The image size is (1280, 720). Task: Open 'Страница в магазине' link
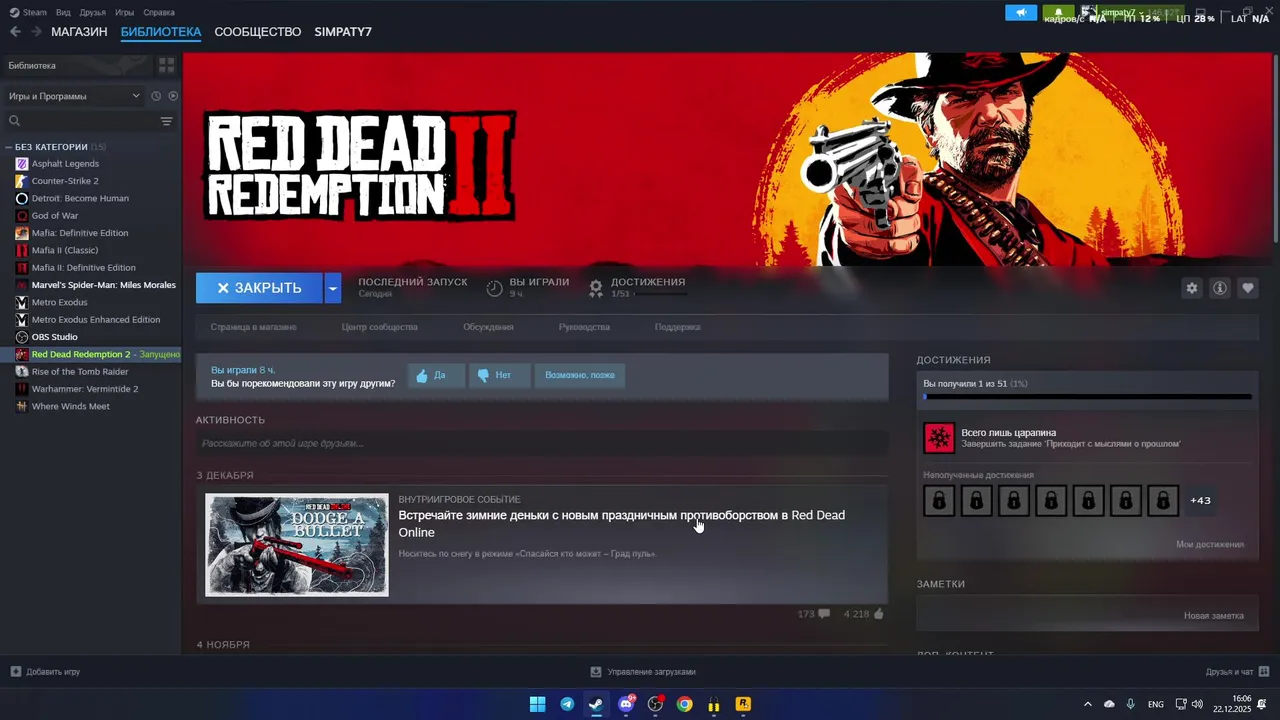(x=253, y=327)
